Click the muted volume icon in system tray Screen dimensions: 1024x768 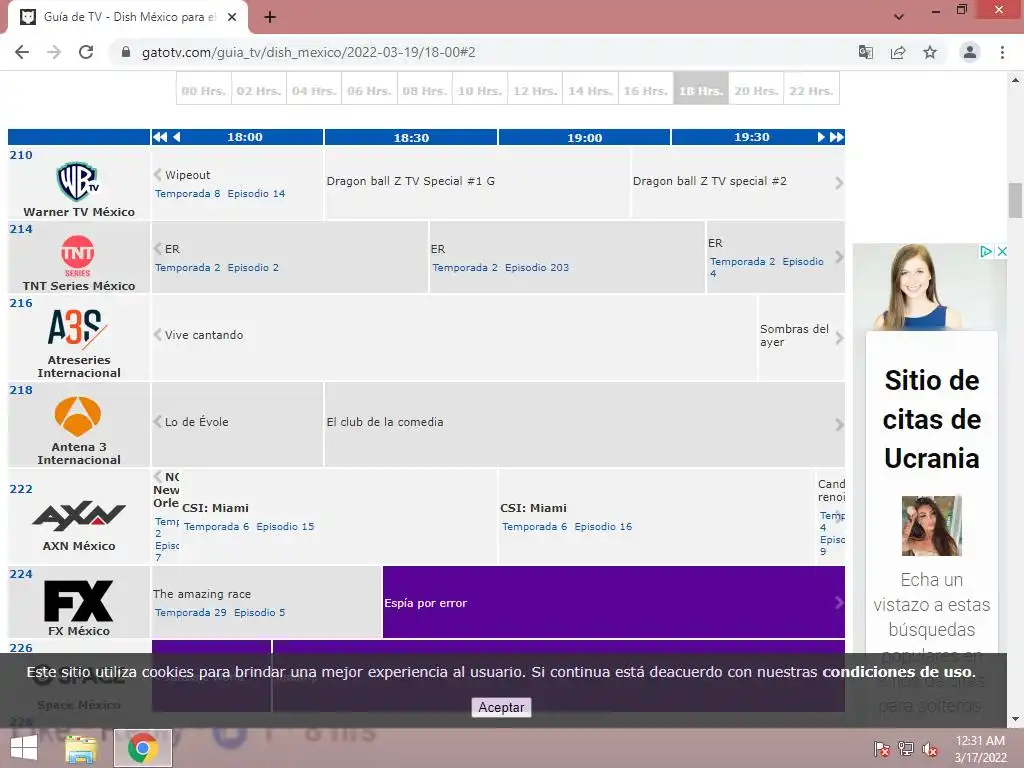coord(930,749)
